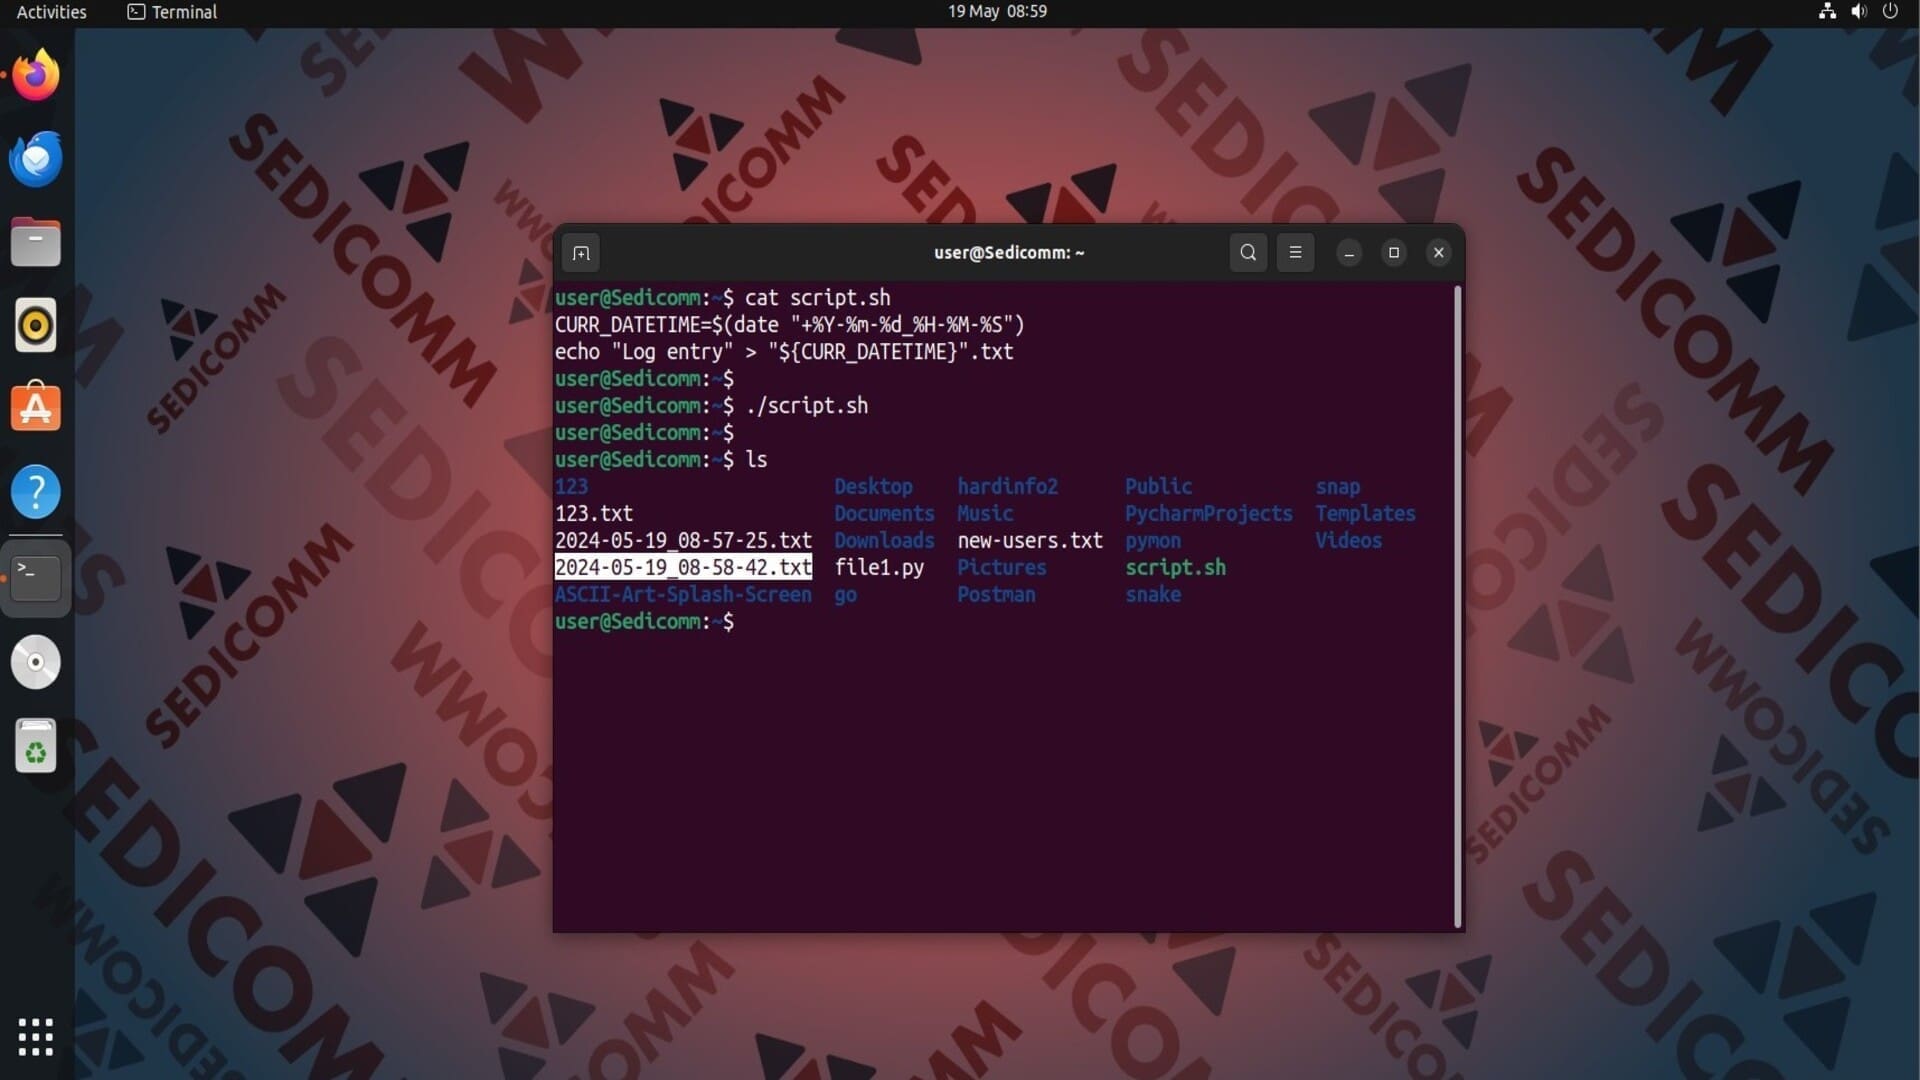This screenshot has width=1920, height=1080.
Task: Open Thunderbird mail from the dock
Action: (x=36, y=159)
